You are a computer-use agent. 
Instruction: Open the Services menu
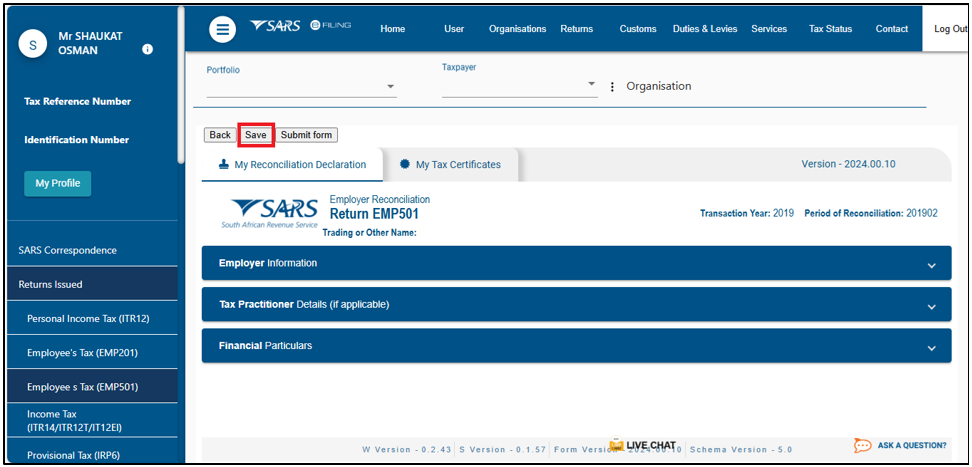769,29
